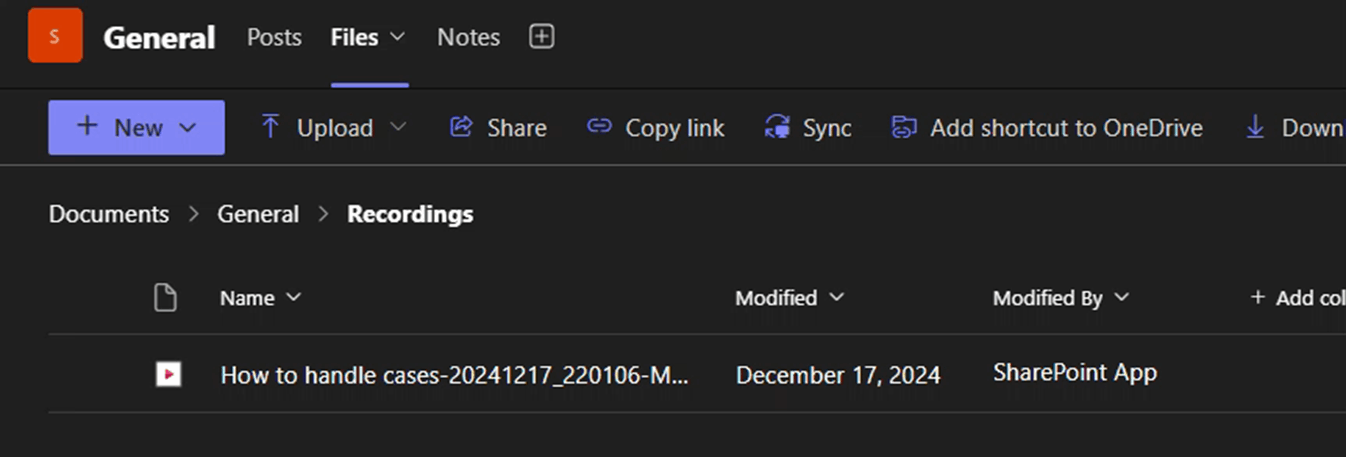
Task: Click the add tab plus icon
Action: 541,37
